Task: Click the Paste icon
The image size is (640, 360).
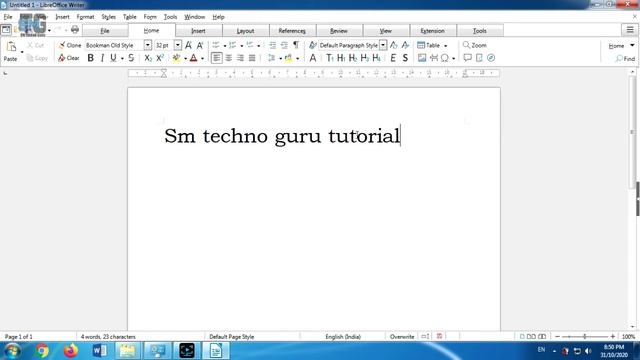Action: coord(11,47)
